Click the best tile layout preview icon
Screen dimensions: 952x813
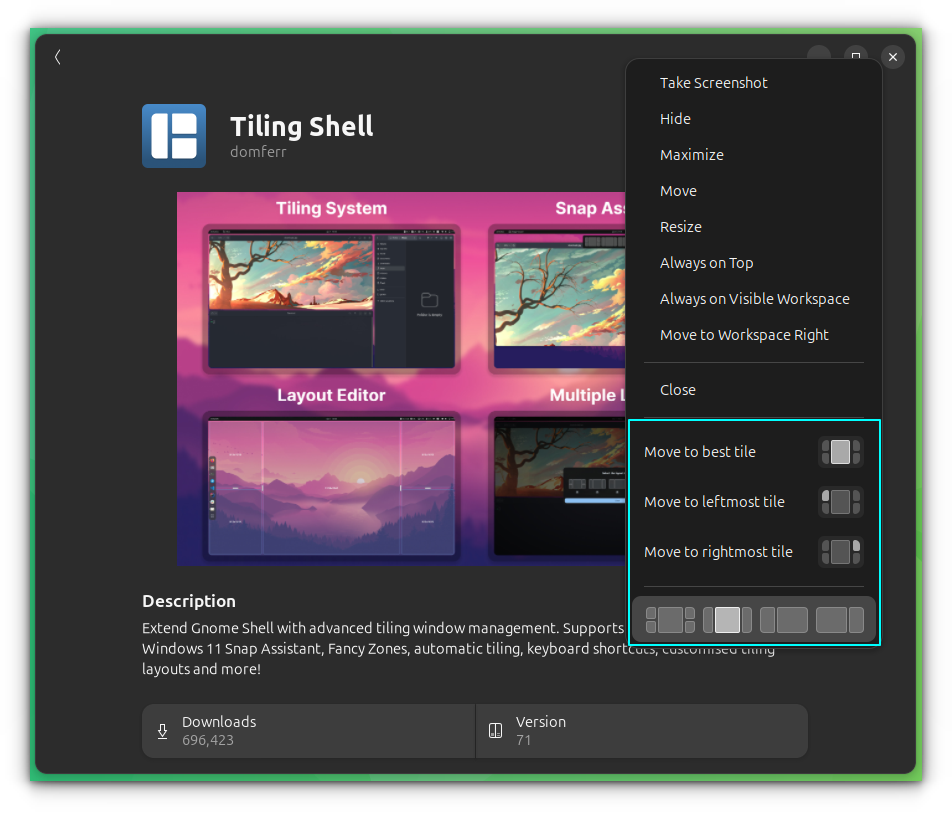tap(840, 452)
